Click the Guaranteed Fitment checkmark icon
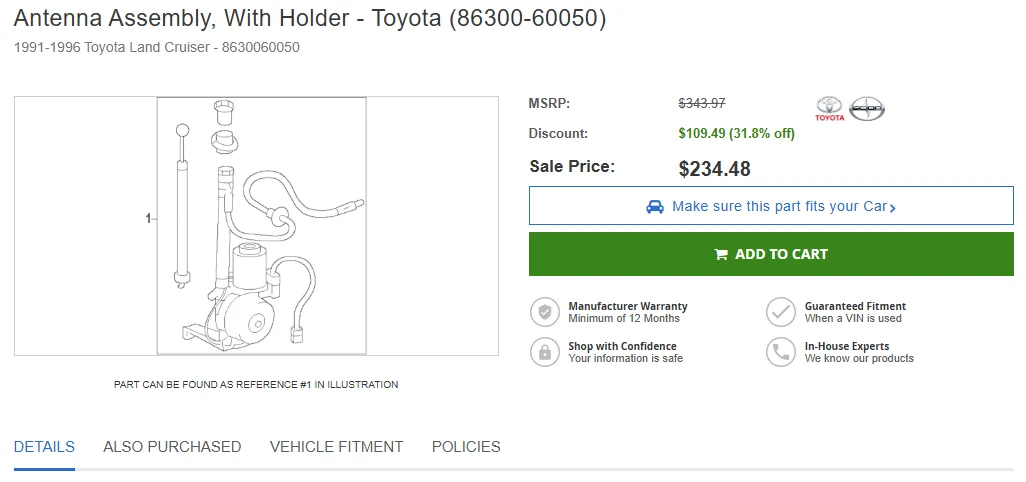The width and height of the screenshot is (1026, 482). (781, 312)
